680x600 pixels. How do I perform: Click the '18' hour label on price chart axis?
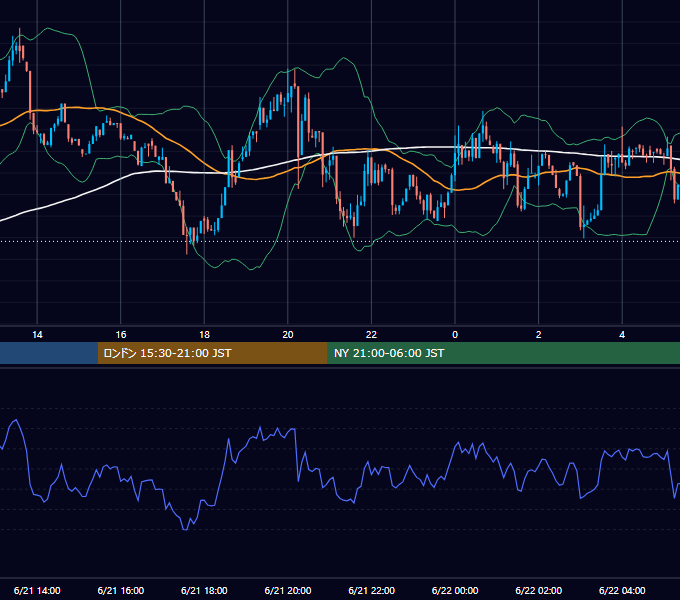(204, 335)
